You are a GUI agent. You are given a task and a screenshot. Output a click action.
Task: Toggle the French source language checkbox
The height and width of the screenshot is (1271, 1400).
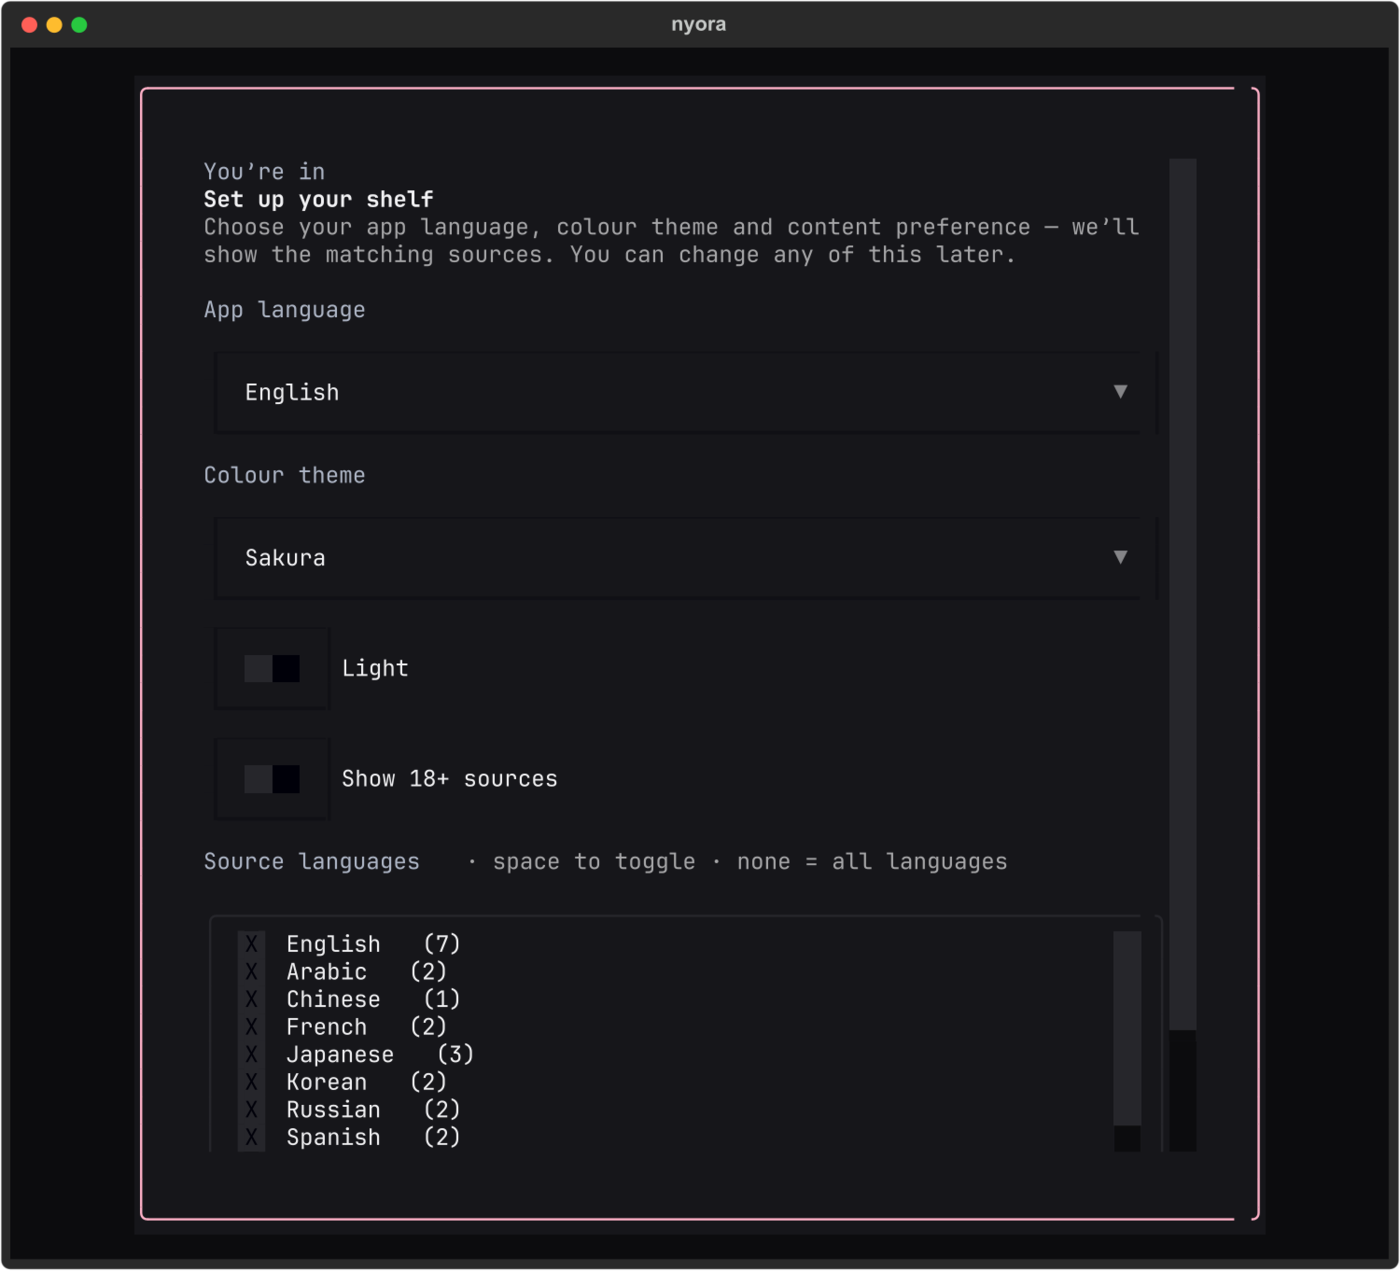251,1027
